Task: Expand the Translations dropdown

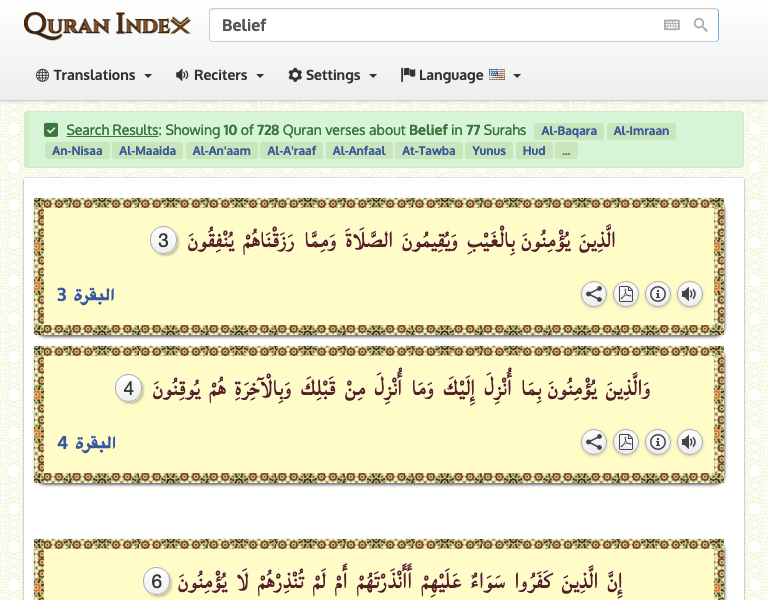Action: (x=94, y=75)
